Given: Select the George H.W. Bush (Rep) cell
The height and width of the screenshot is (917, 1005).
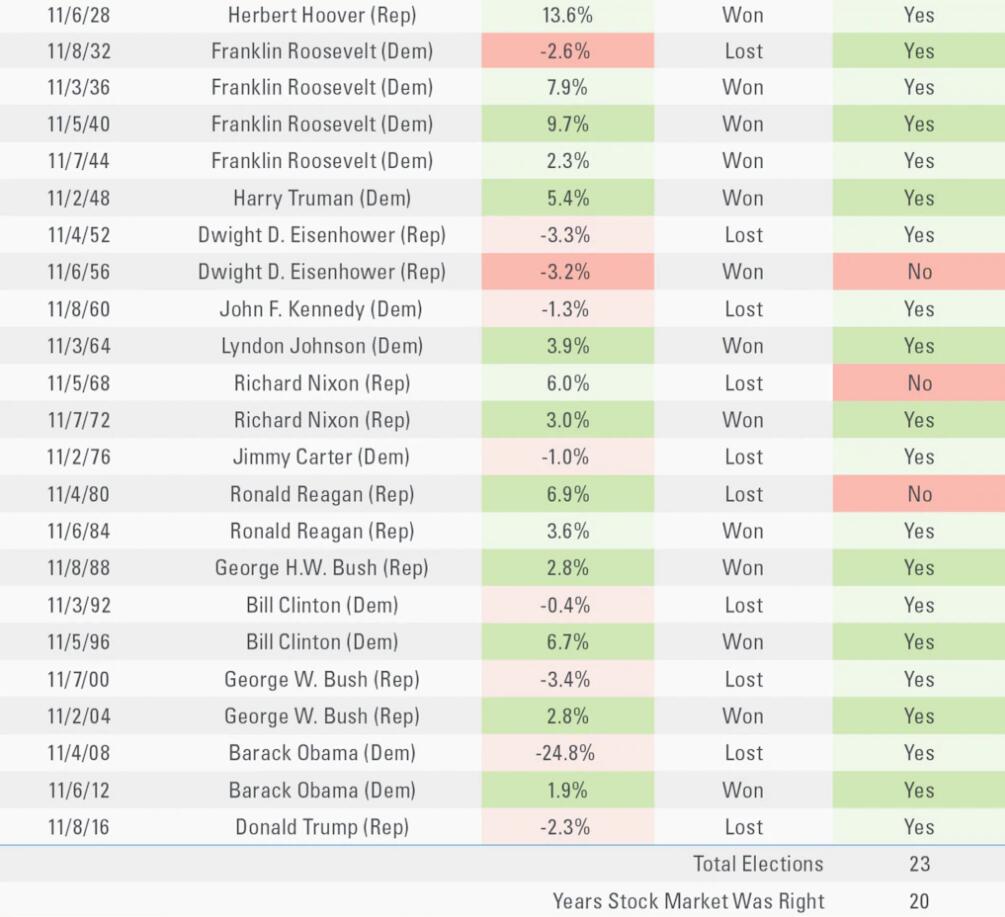Looking at the screenshot, I should pyautogui.click(x=322, y=568).
